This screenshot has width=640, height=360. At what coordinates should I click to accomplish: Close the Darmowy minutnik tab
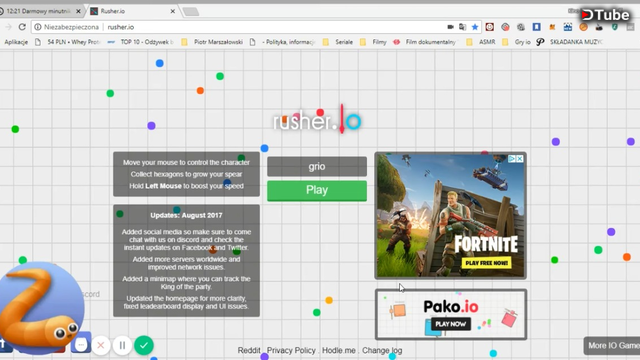78,11
